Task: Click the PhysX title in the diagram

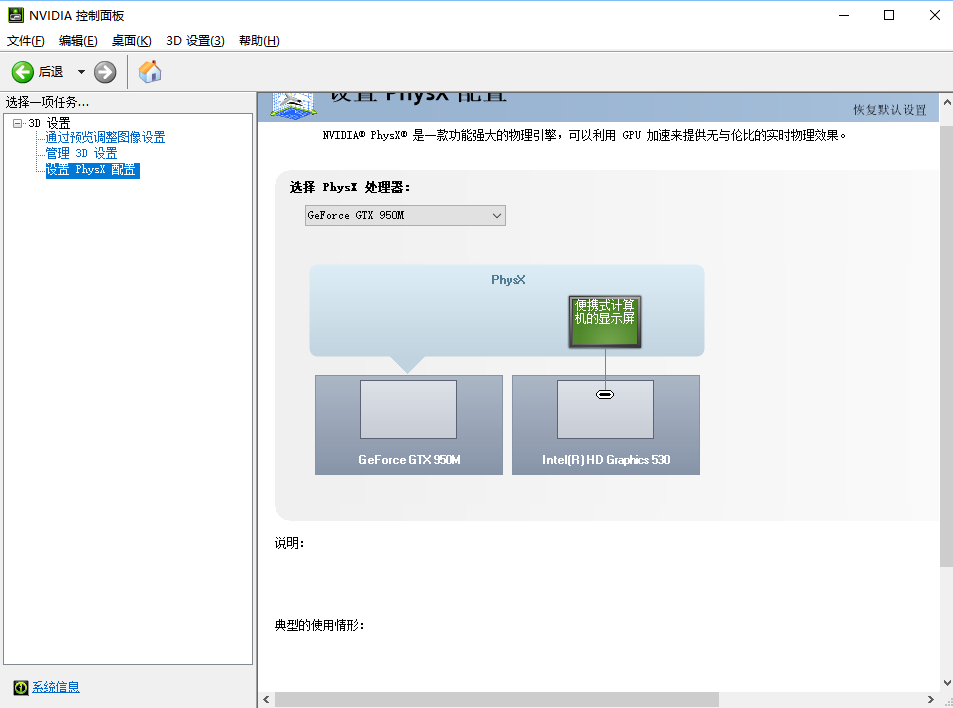Action: pos(508,280)
